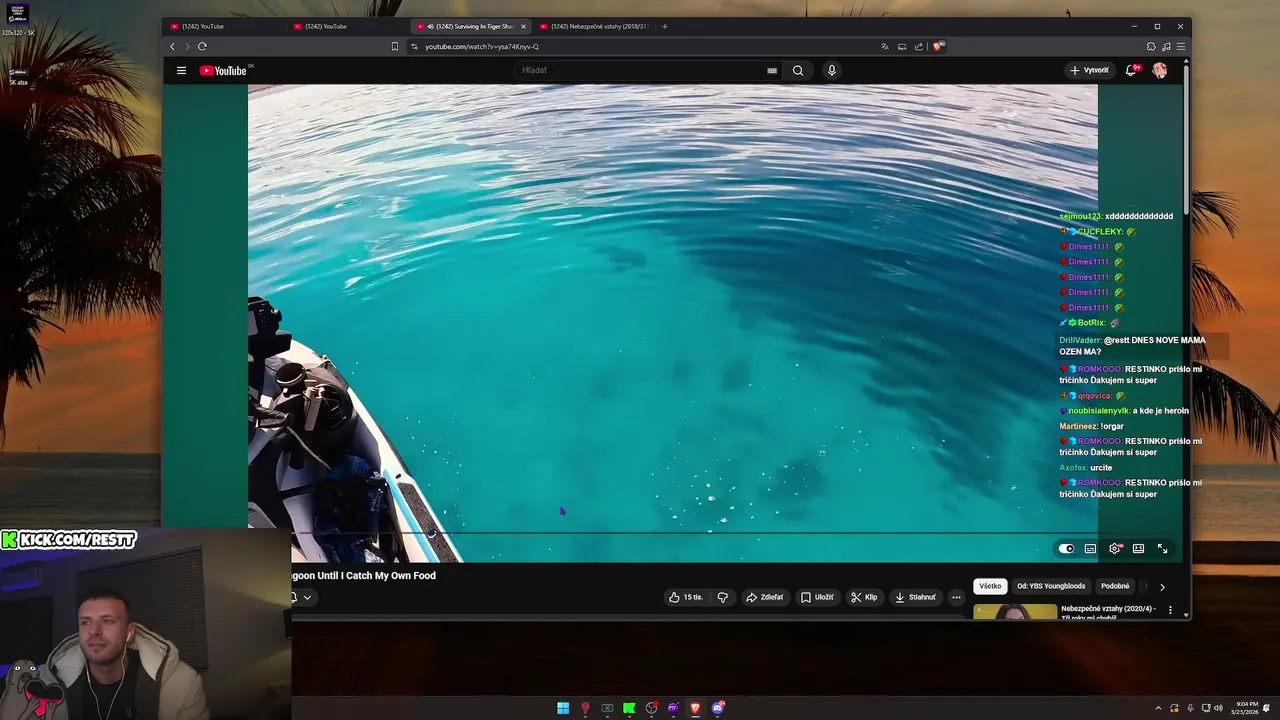1280x720 pixels.
Task: Show hidden system tray icons
Action: coord(1159,708)
